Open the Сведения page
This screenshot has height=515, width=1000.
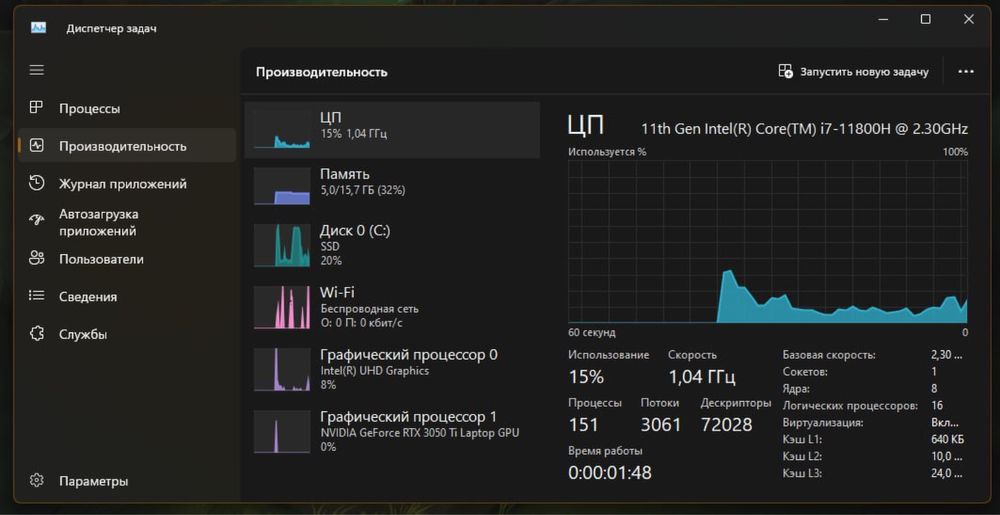(x=127, y=296)
